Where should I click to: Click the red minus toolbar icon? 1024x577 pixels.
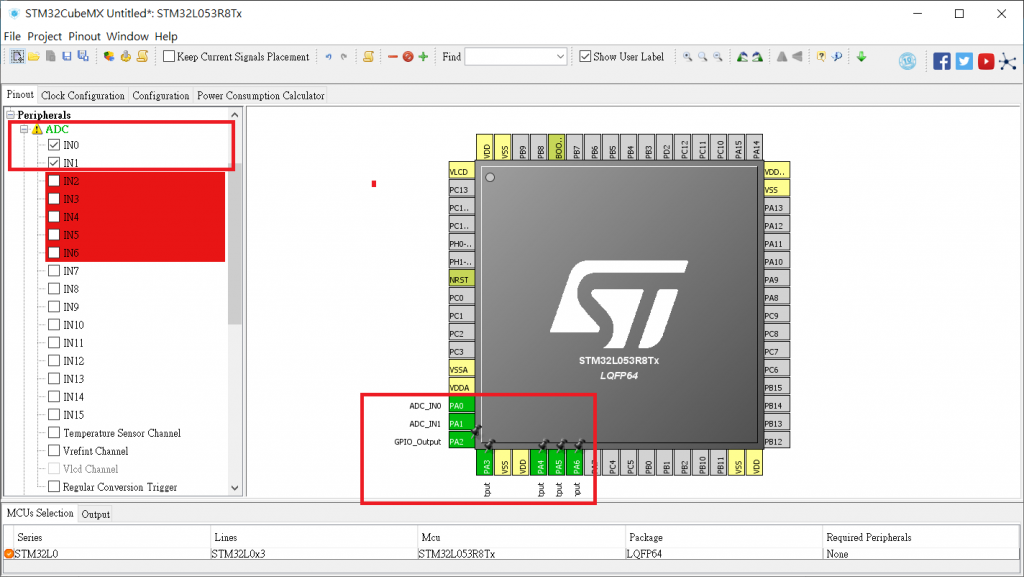point(392,57)
